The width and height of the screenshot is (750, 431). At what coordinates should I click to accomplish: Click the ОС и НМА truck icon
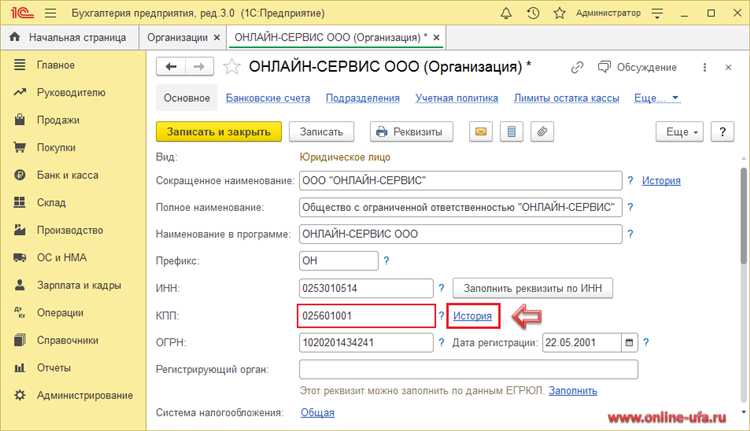[x=20, y=257]
